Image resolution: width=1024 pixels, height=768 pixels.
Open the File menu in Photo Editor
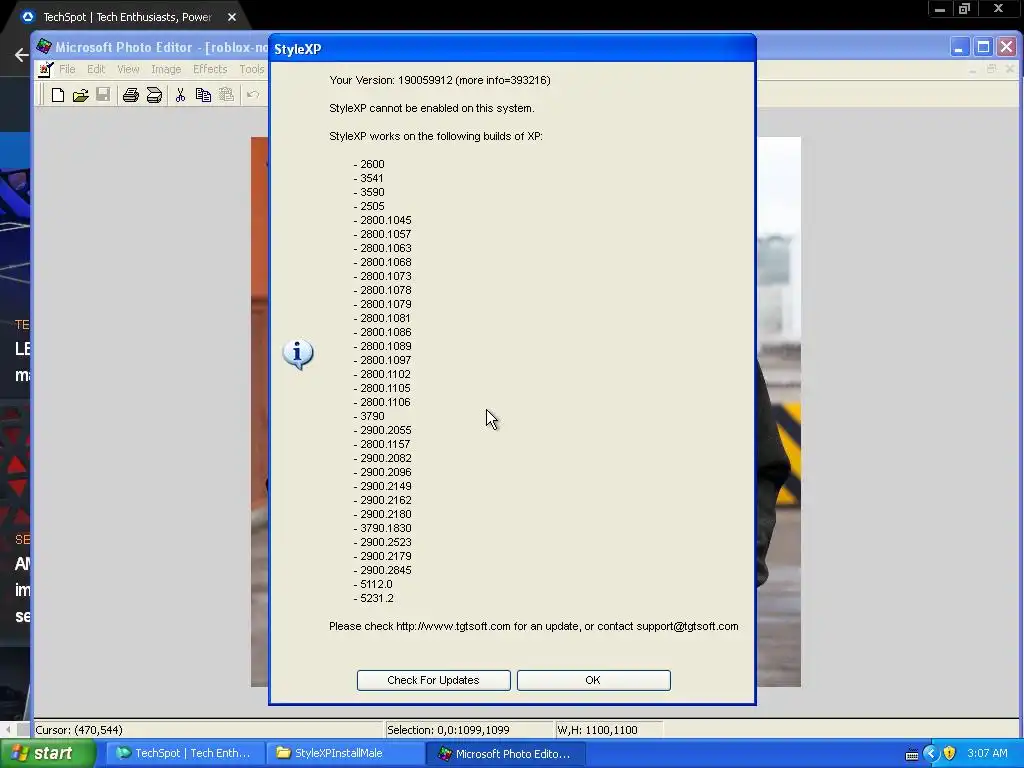(x=67, y=69)
